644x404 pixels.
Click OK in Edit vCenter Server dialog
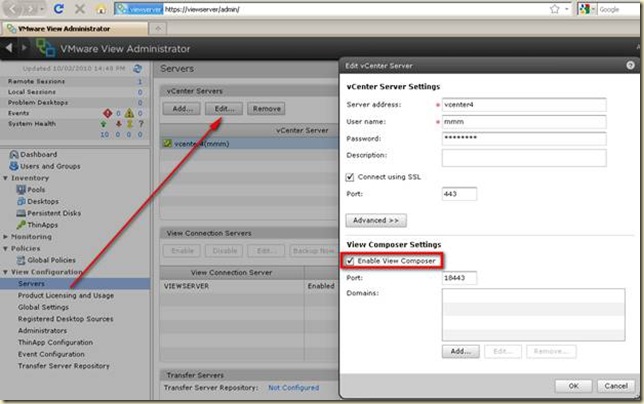(x=573, y=386)
